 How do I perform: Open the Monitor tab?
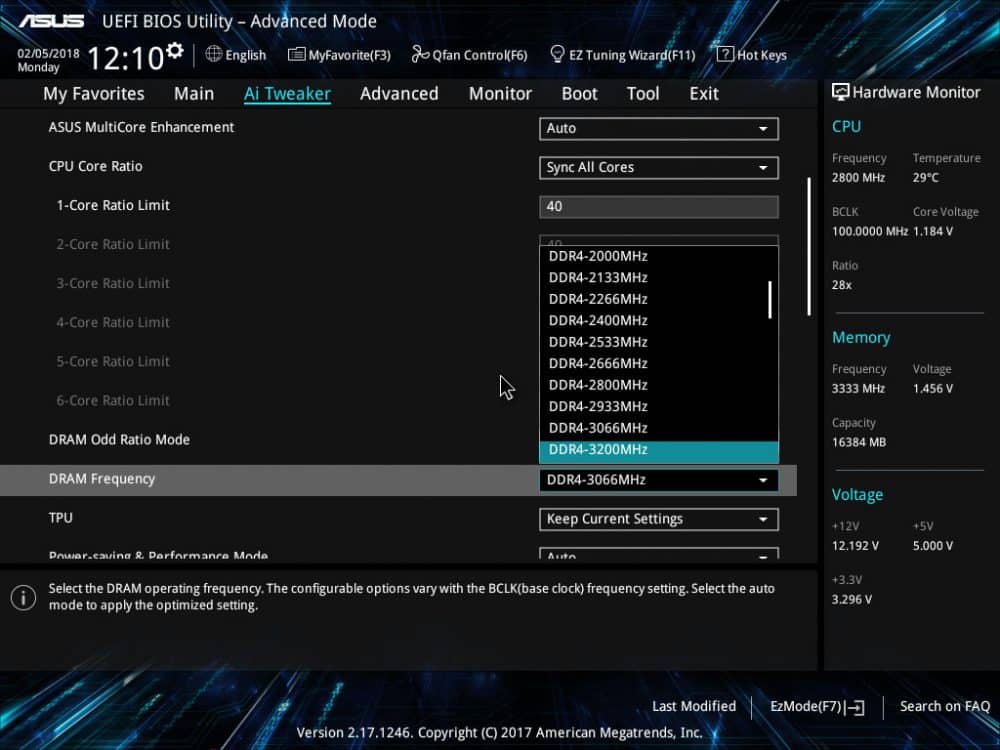[x=500, y=94]
